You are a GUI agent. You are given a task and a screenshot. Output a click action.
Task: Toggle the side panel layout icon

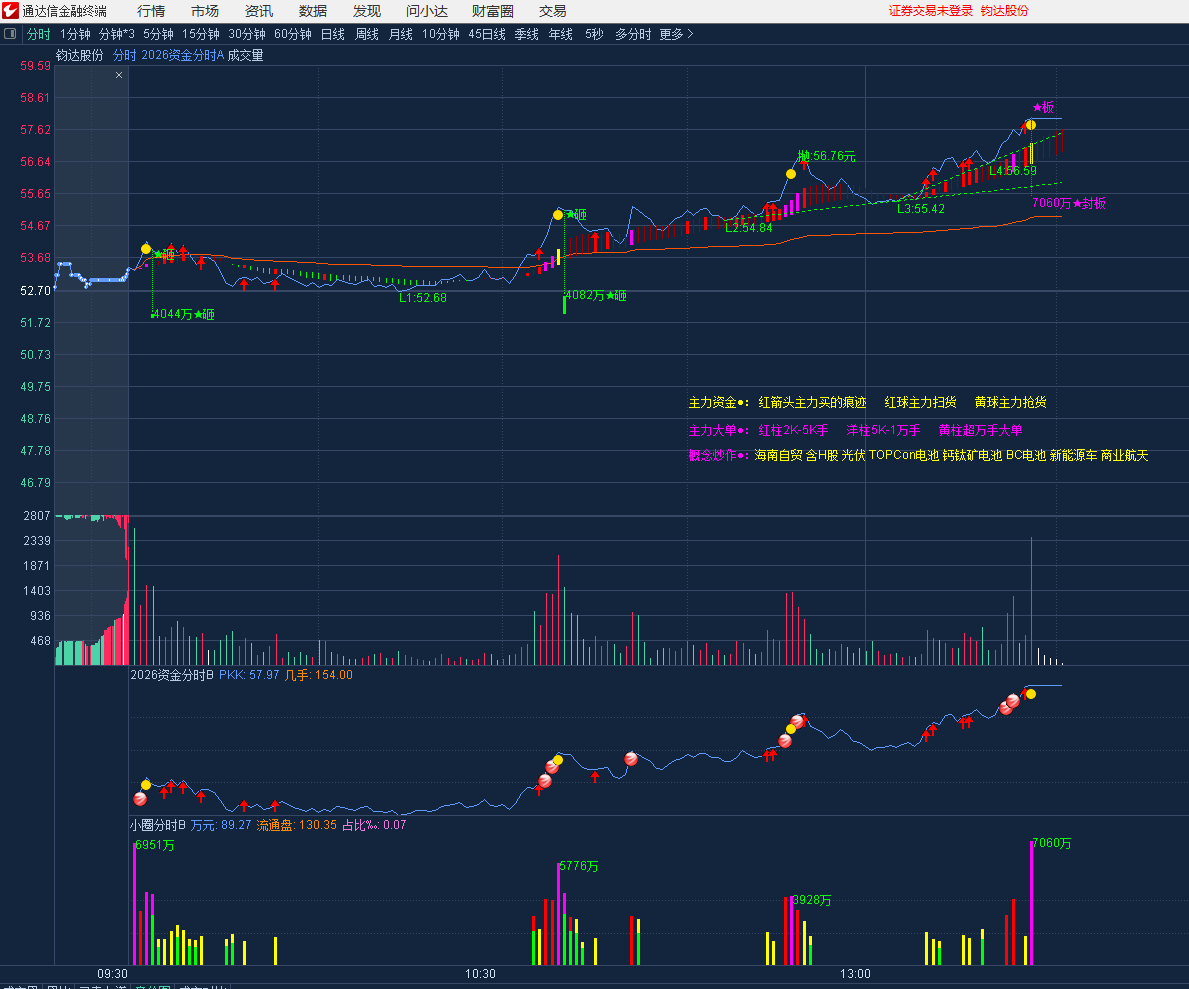click(11, 34)
